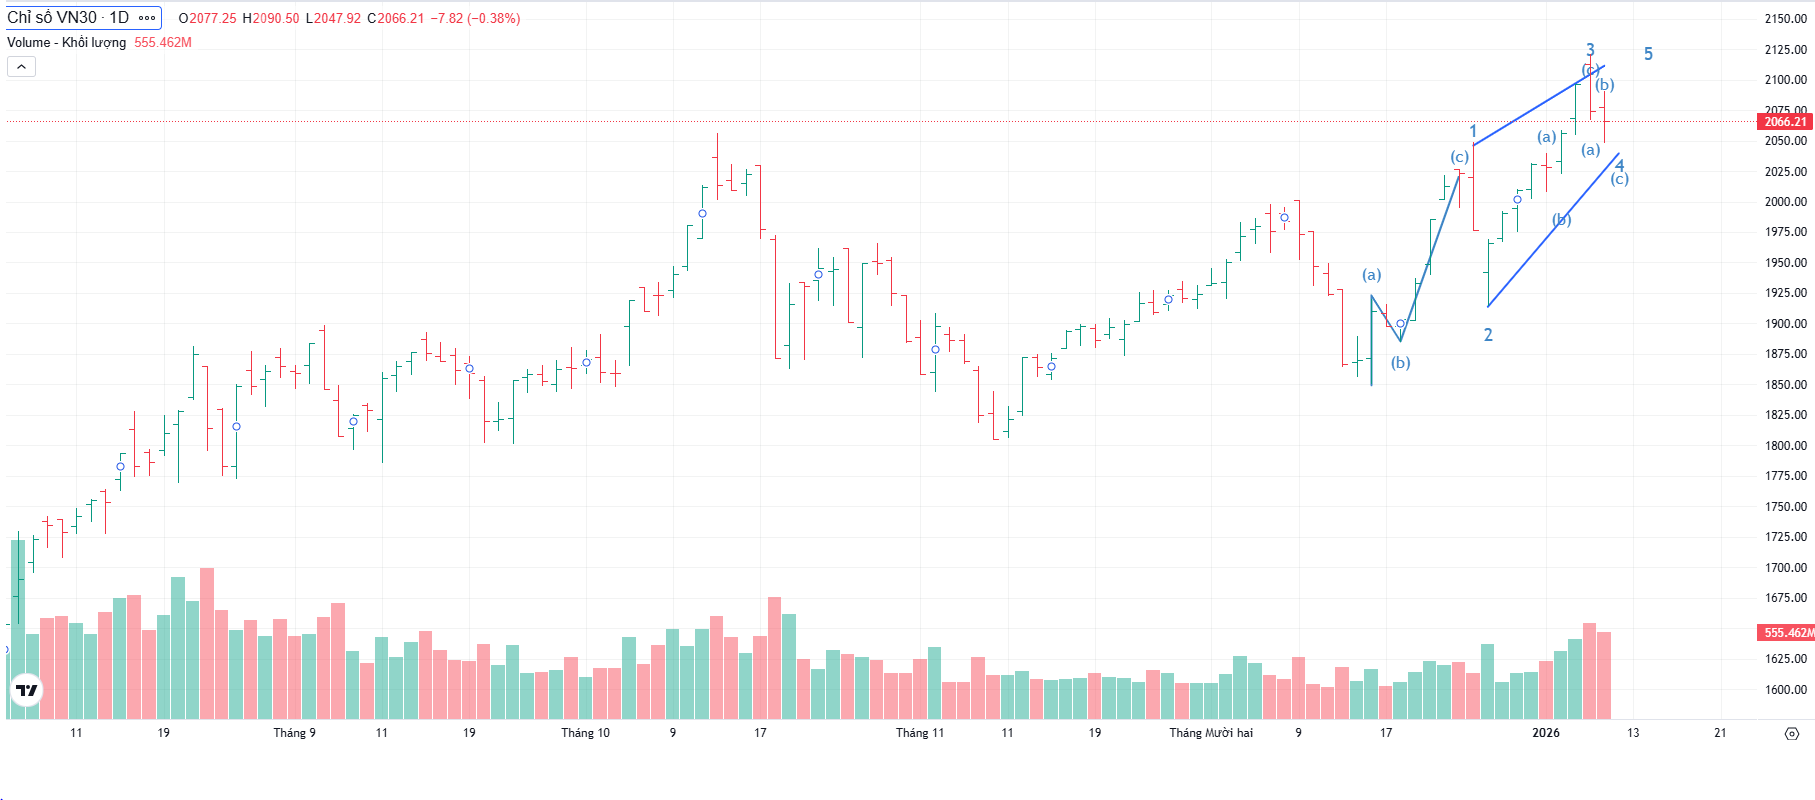The width and height of the screenshot is (1815, 800).
Task: Select the wave label 2 annotation
Action: (x=1488, y=335)
